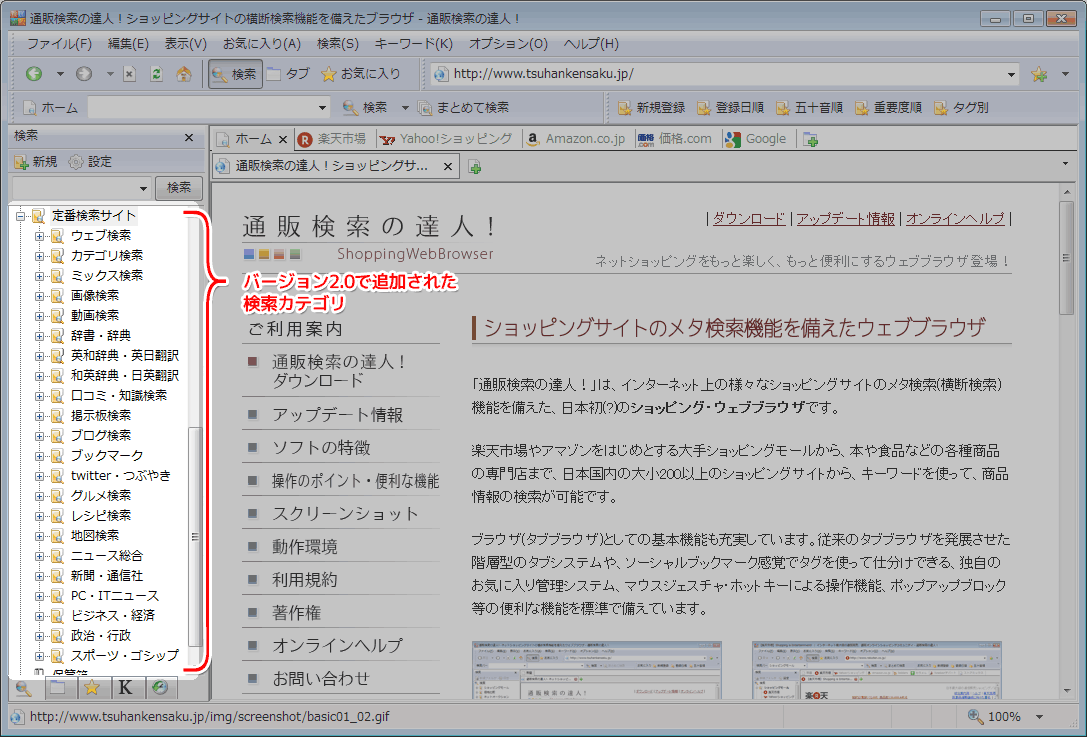Sort favorites with 五十音順
Screen dimensions: 1087x737
tap(810, 107)
